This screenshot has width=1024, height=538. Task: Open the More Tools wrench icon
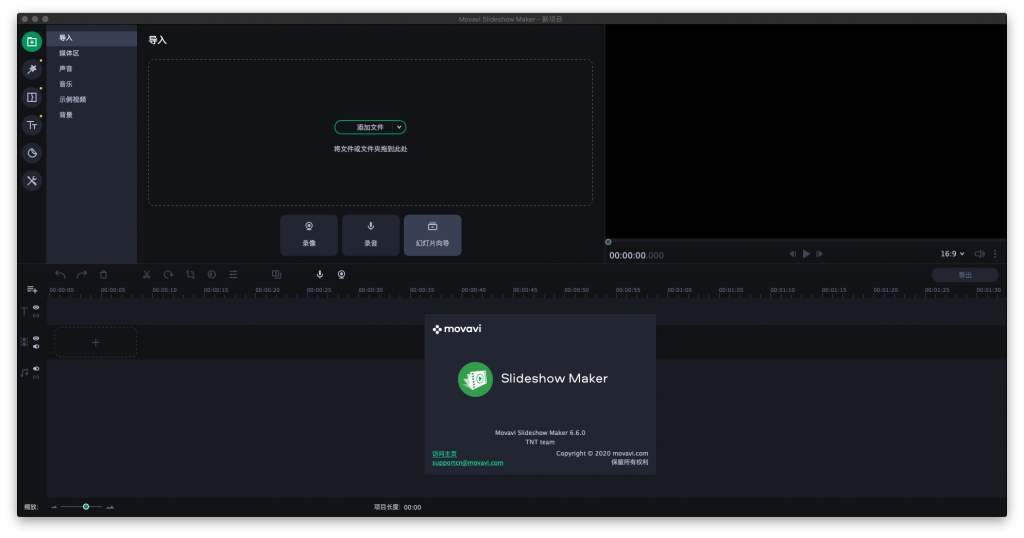tap(31, 181)
